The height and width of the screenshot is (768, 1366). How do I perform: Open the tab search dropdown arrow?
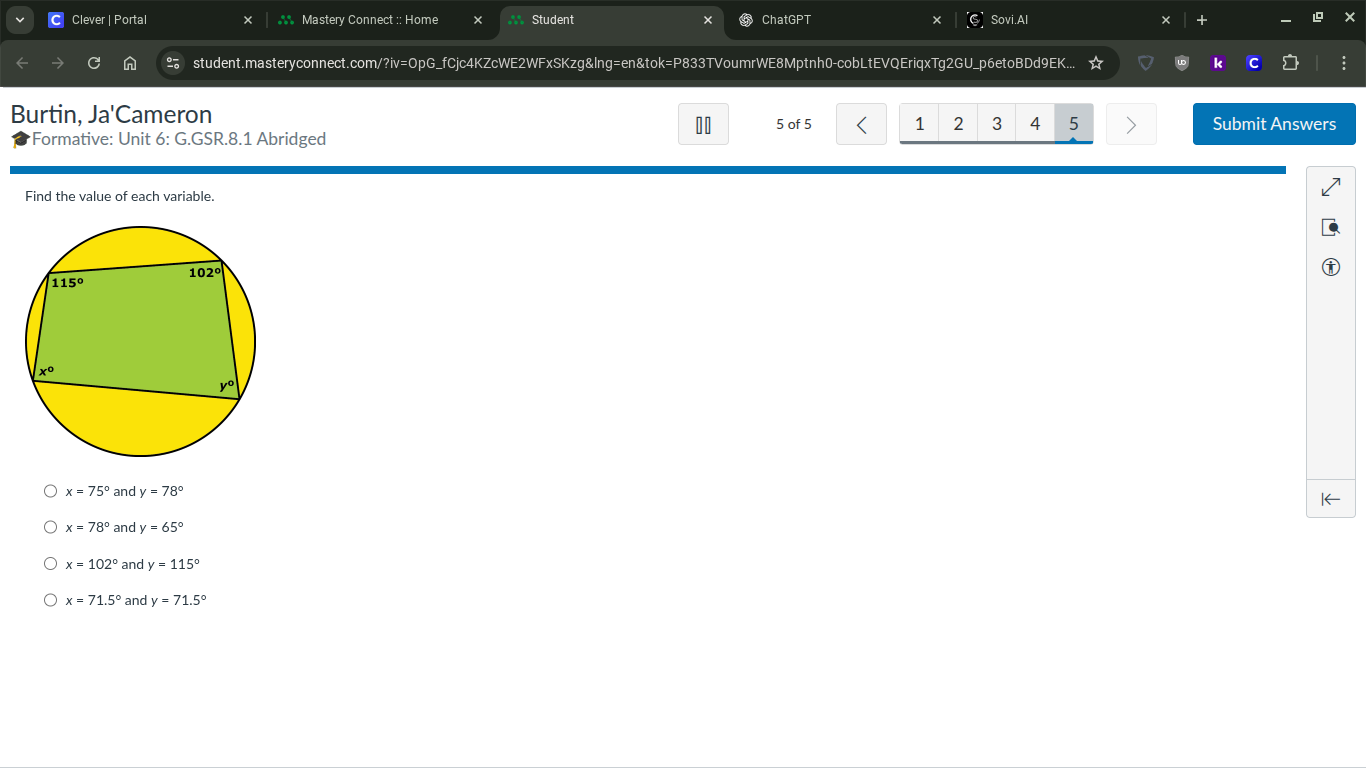pyautogui.click(x=20, y=20)
